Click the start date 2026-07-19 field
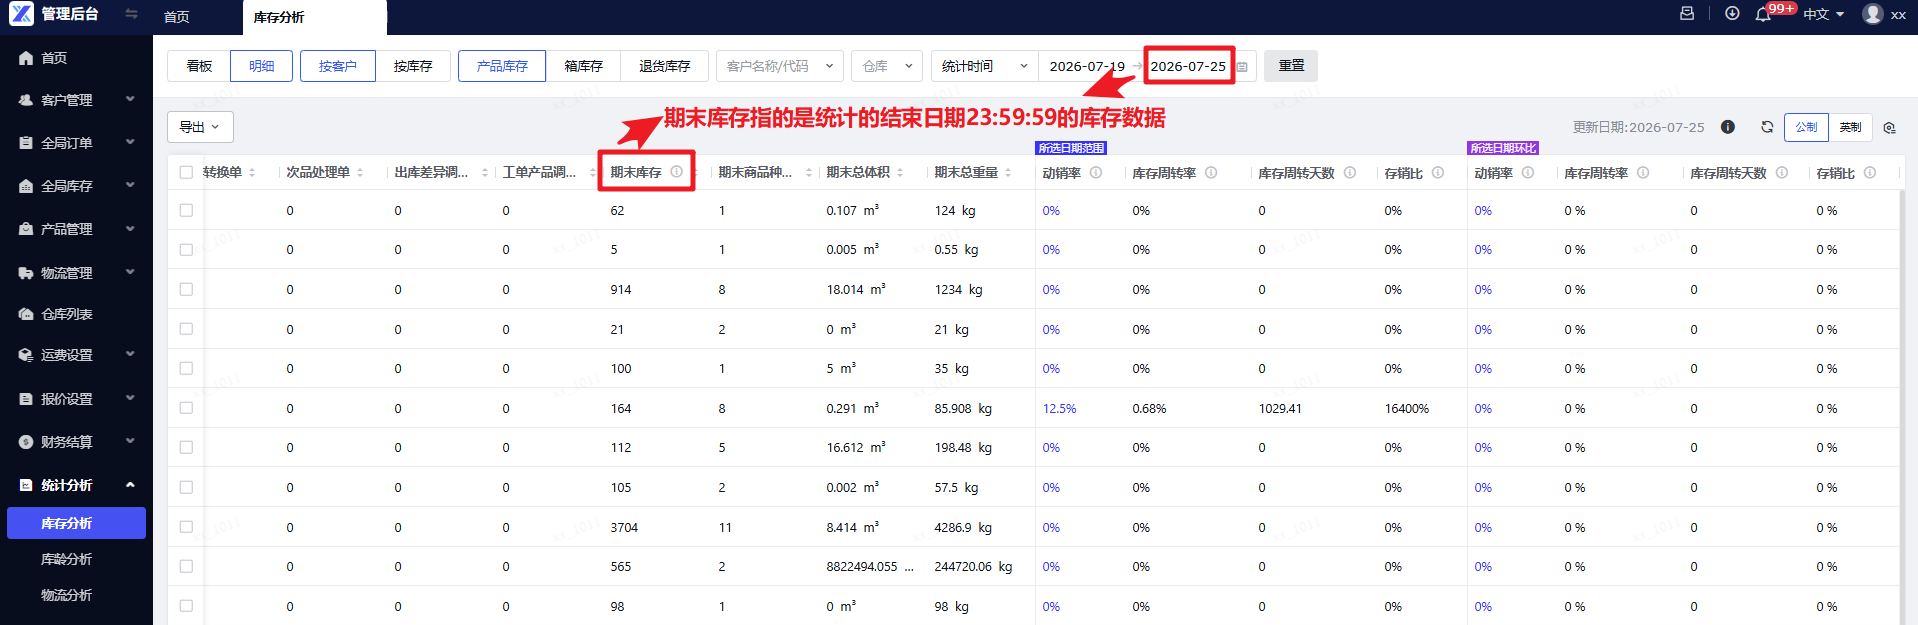Image resolution: width=1918 pixels, height=625 pixels. [1087, 66]
